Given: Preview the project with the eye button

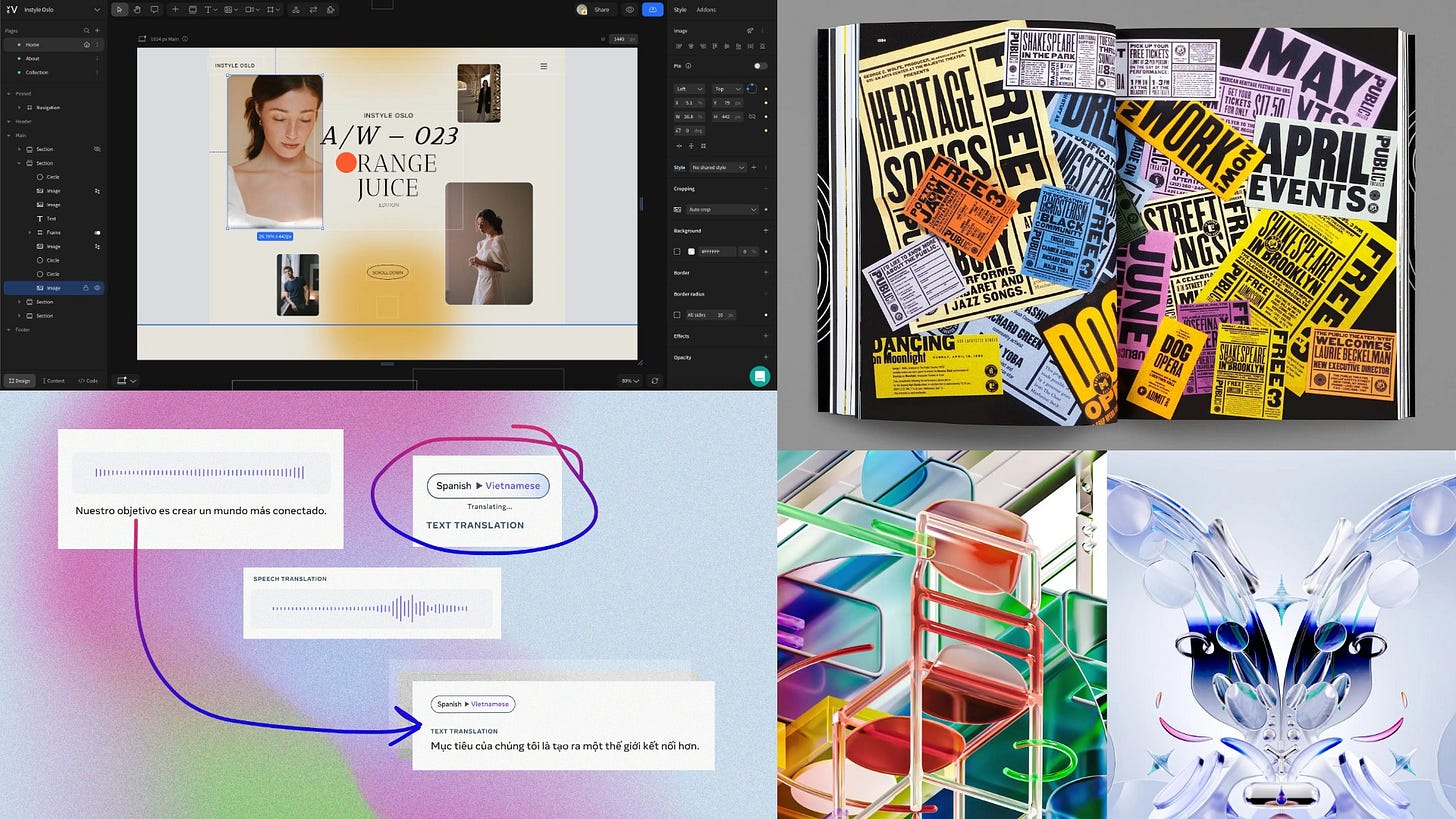Looking at the screenshot, I should coord(630,9).
